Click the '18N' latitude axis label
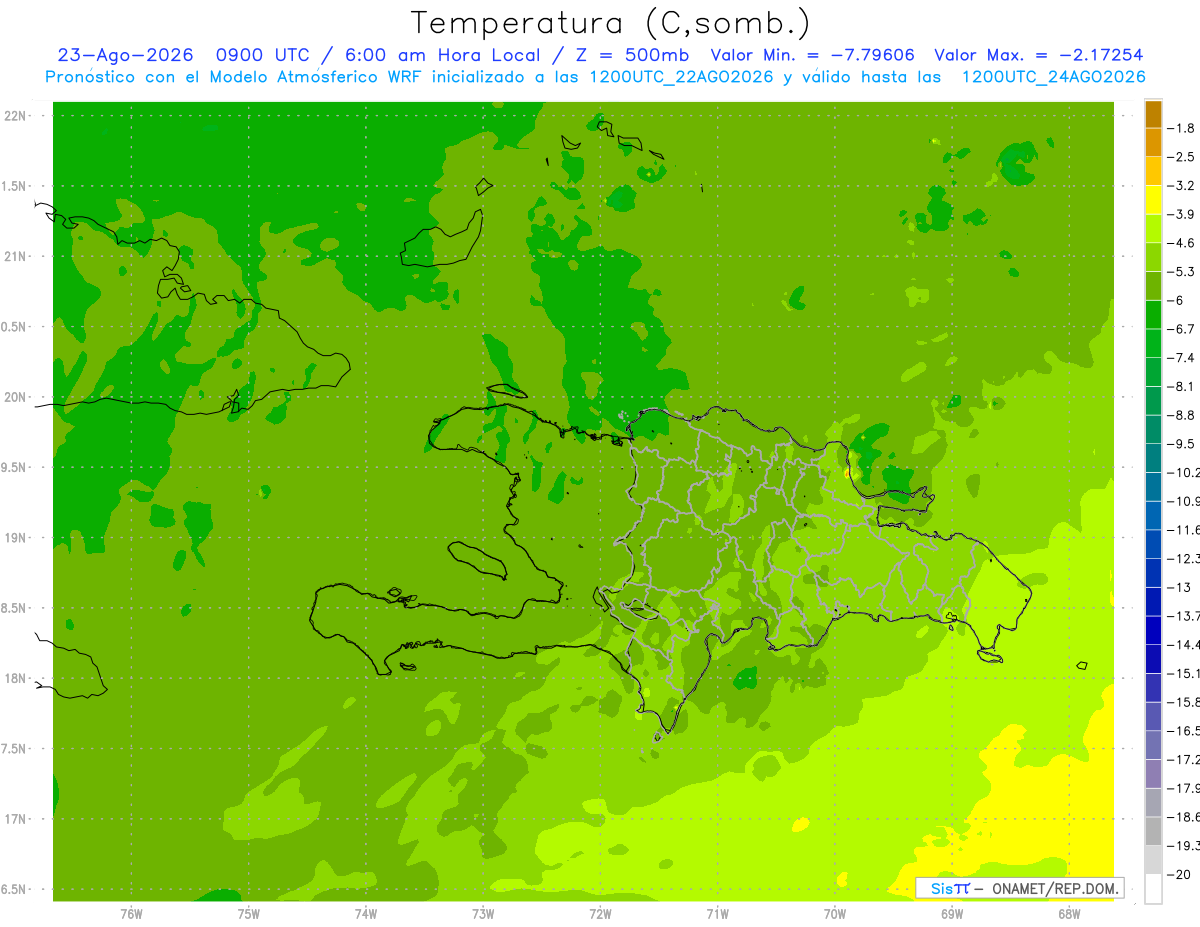 point(17,678)
